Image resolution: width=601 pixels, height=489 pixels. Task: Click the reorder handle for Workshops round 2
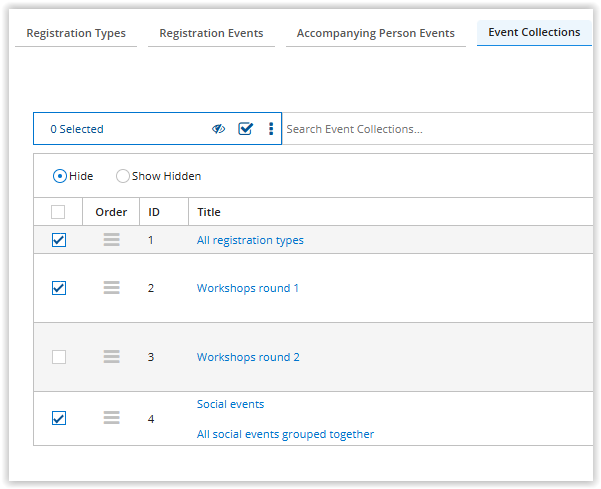(x=112, y=356)
